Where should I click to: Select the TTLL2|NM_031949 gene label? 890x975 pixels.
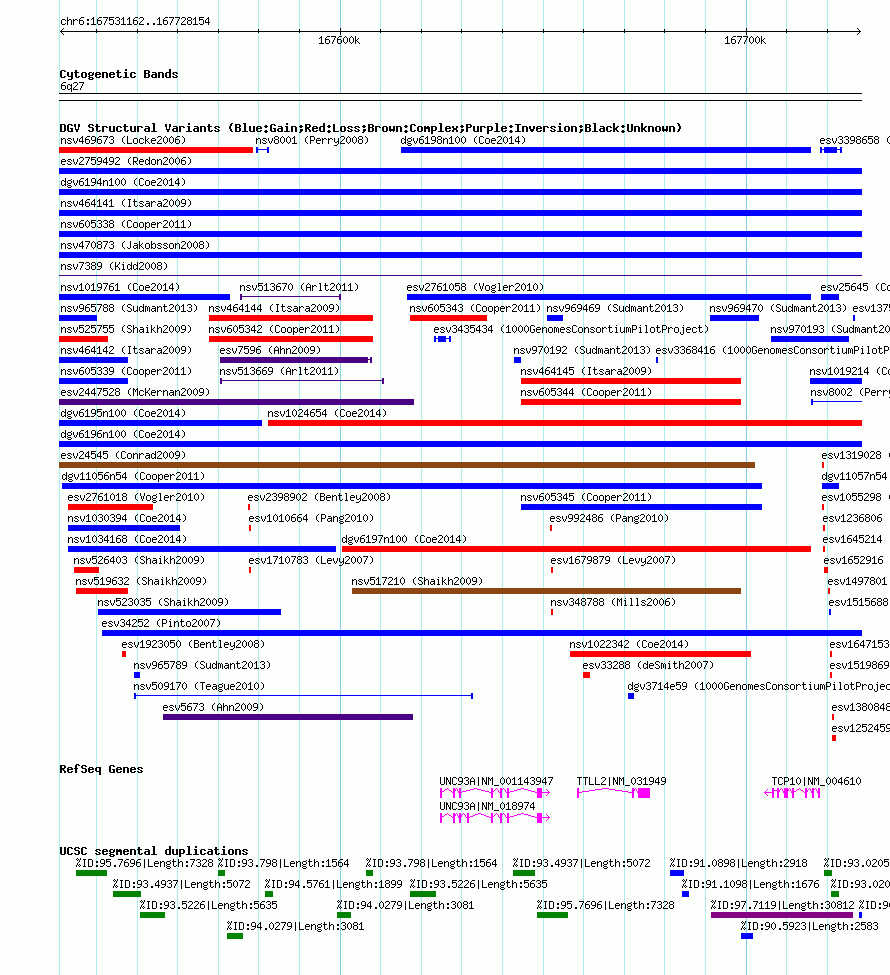coord(621,782)
